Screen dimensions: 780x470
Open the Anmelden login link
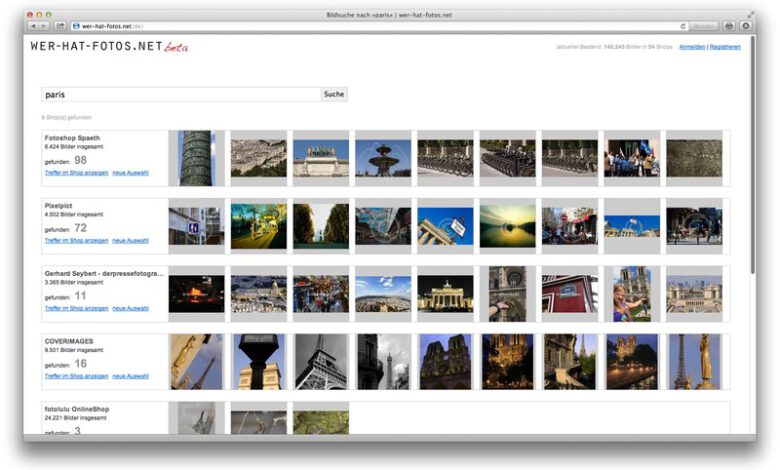click(x=692, y=47)
